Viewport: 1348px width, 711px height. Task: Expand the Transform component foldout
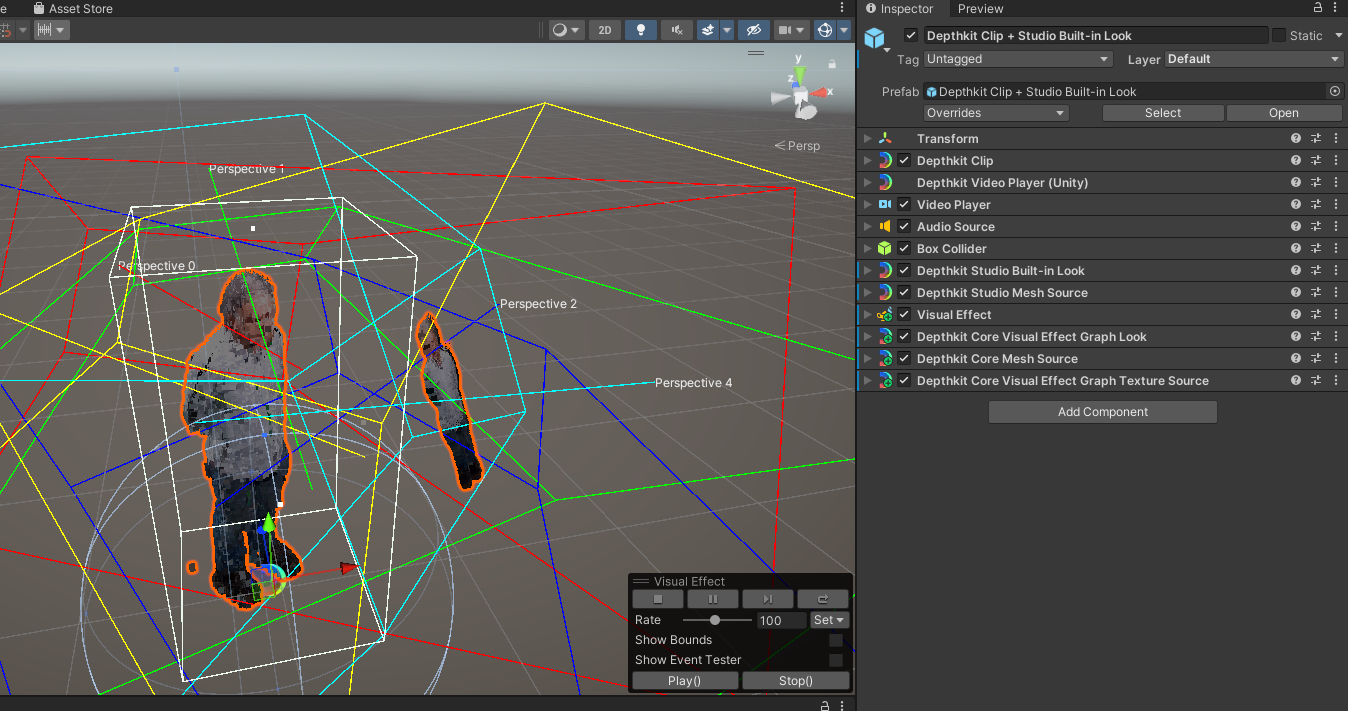tap(867, 139)
